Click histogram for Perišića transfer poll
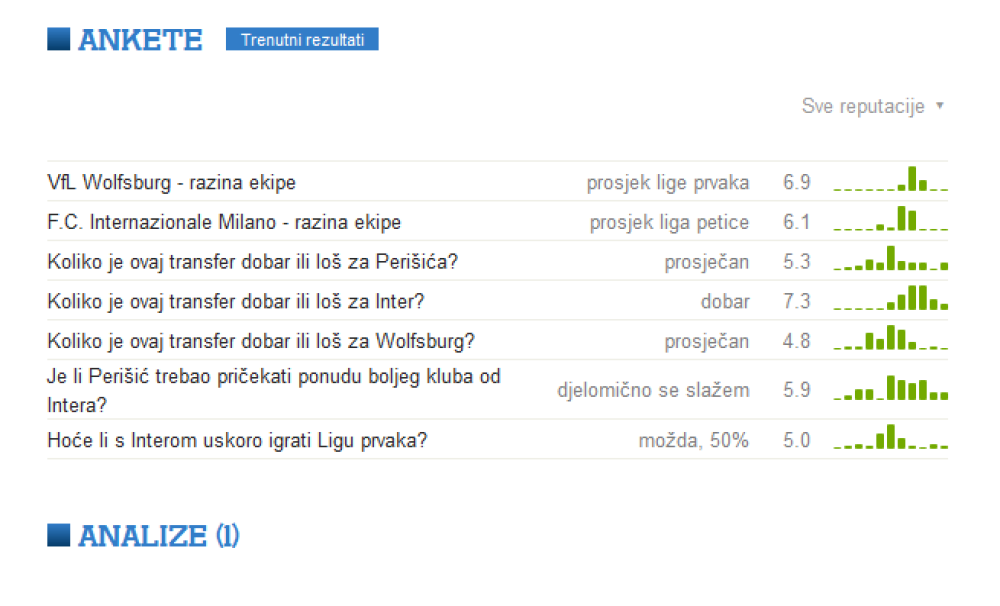Screen dimensions: 1000x606 pos(890,260)
